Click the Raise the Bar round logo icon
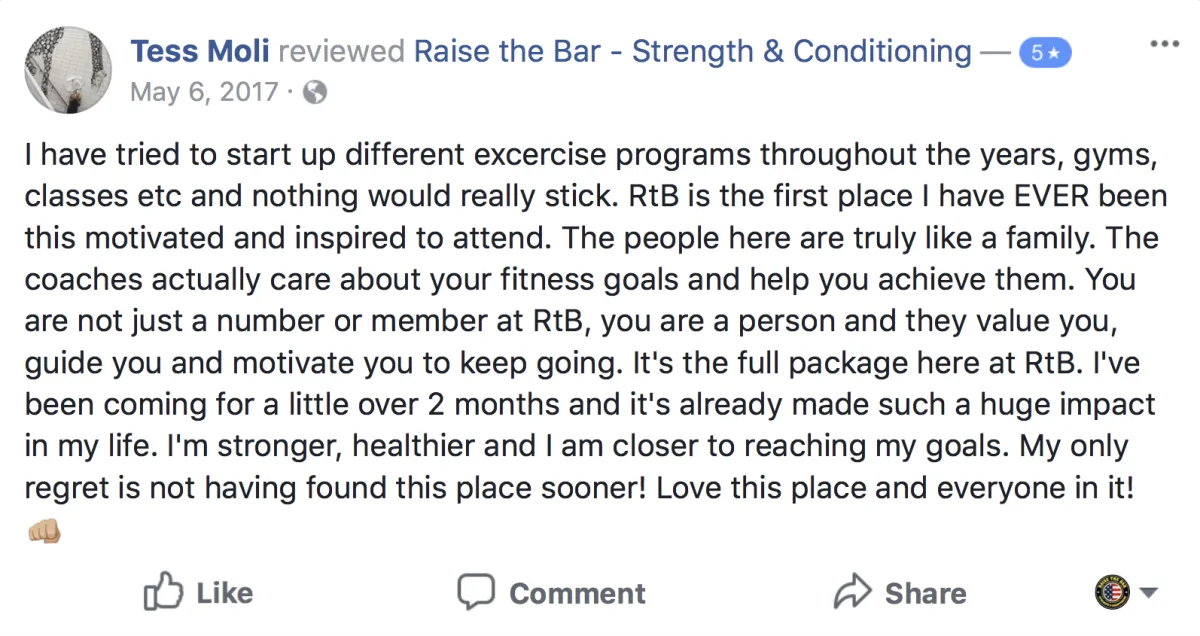 (x=1112, y=592)
